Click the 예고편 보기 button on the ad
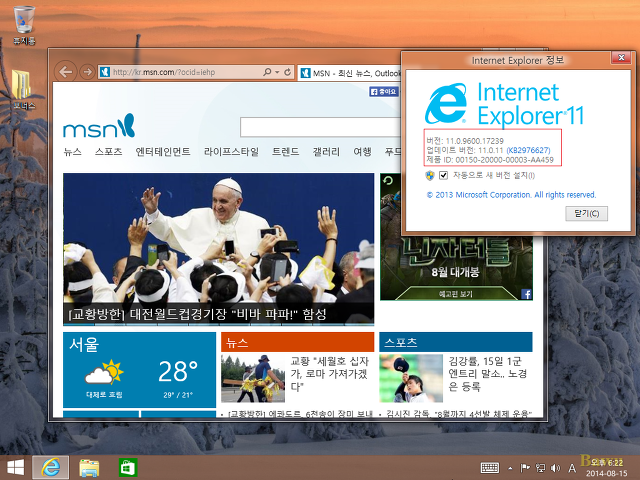640x480 pixels. pos(456,294)
